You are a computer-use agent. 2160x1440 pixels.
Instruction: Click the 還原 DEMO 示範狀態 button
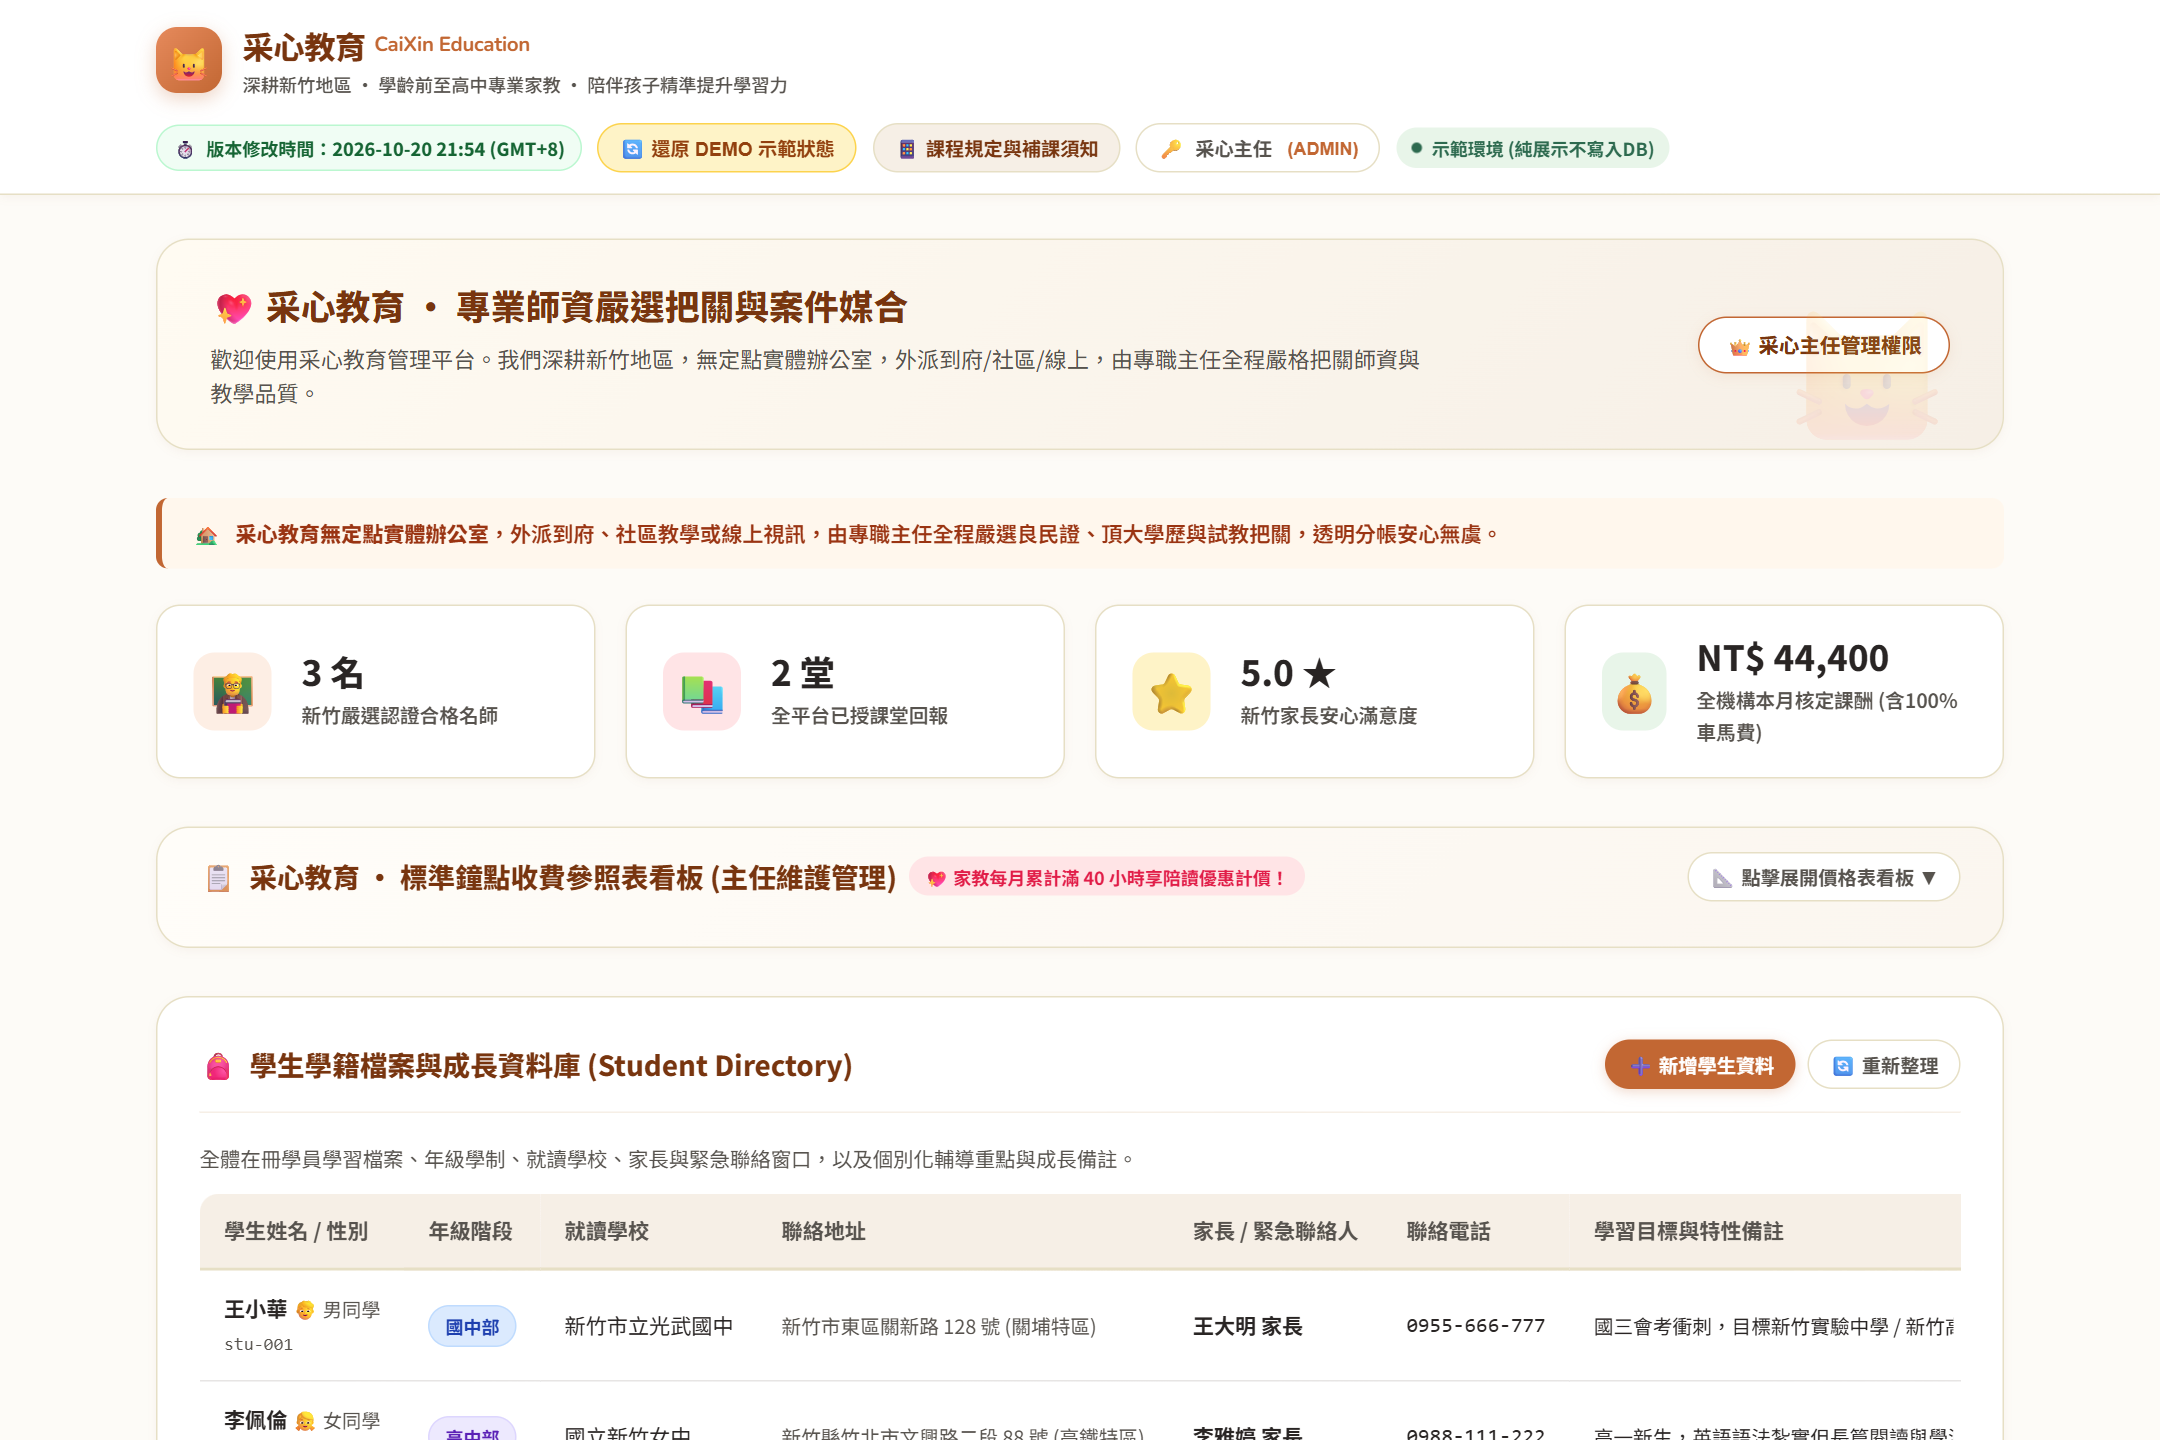pos(727,148)
